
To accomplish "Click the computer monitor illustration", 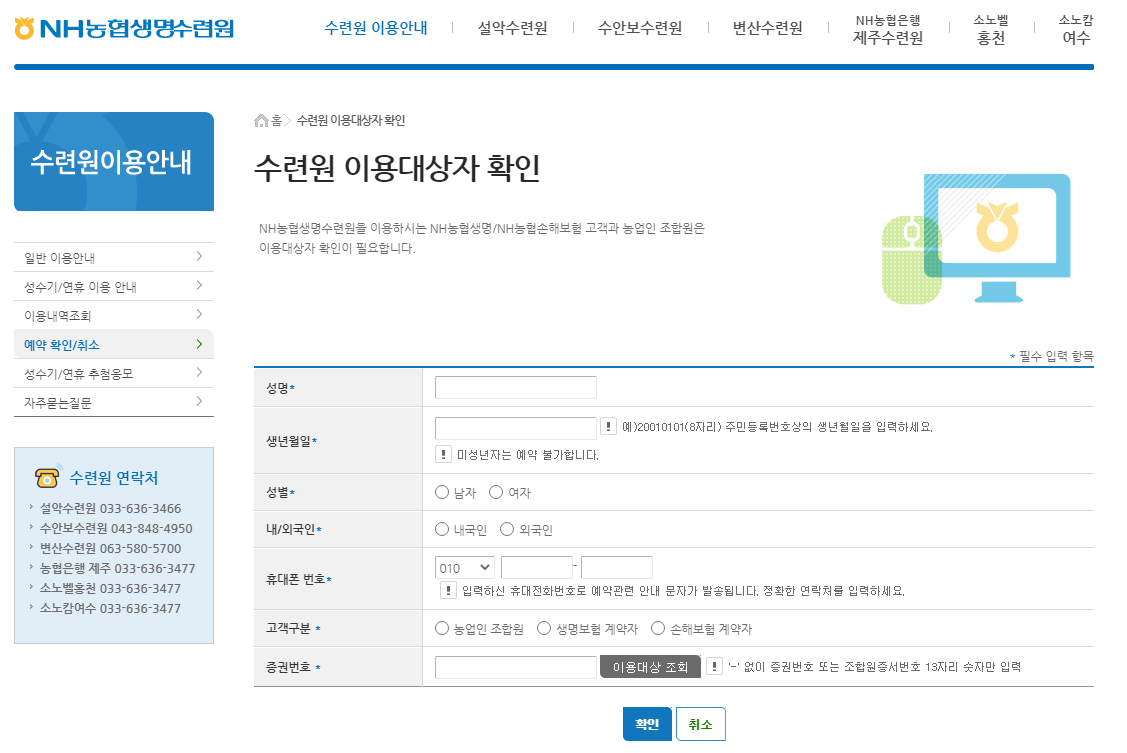I will [997, 237].
